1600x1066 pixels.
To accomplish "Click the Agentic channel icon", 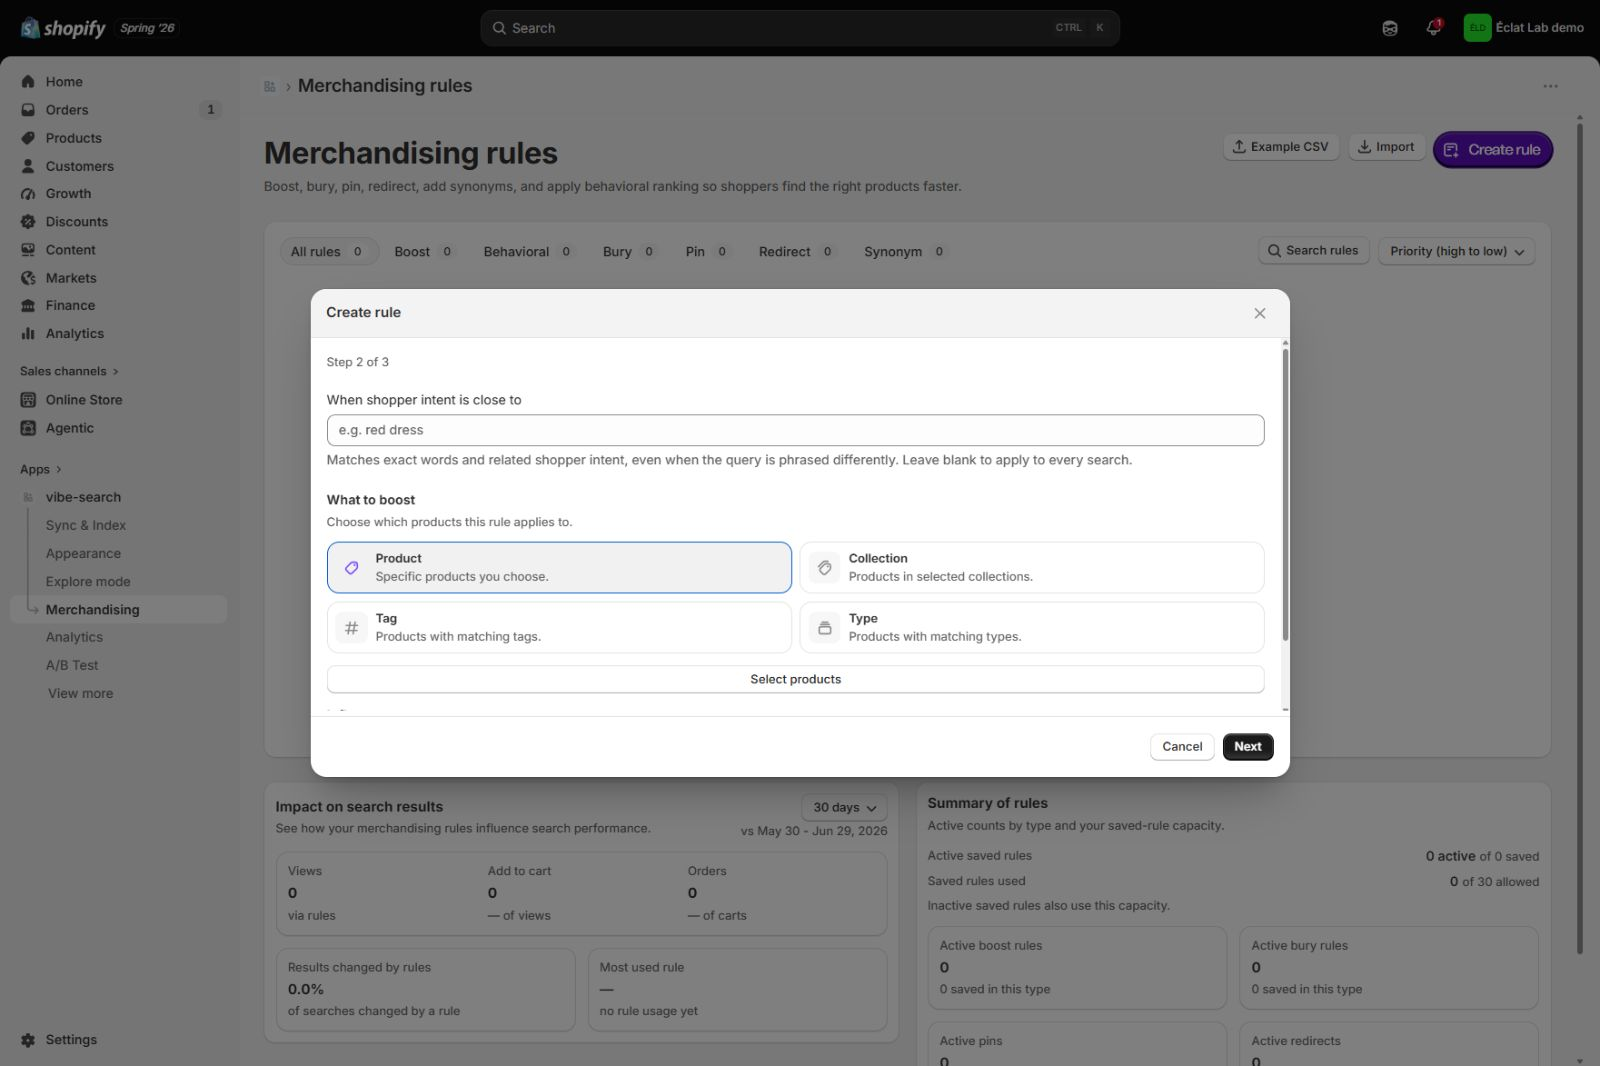I will (x=28, y=428).
